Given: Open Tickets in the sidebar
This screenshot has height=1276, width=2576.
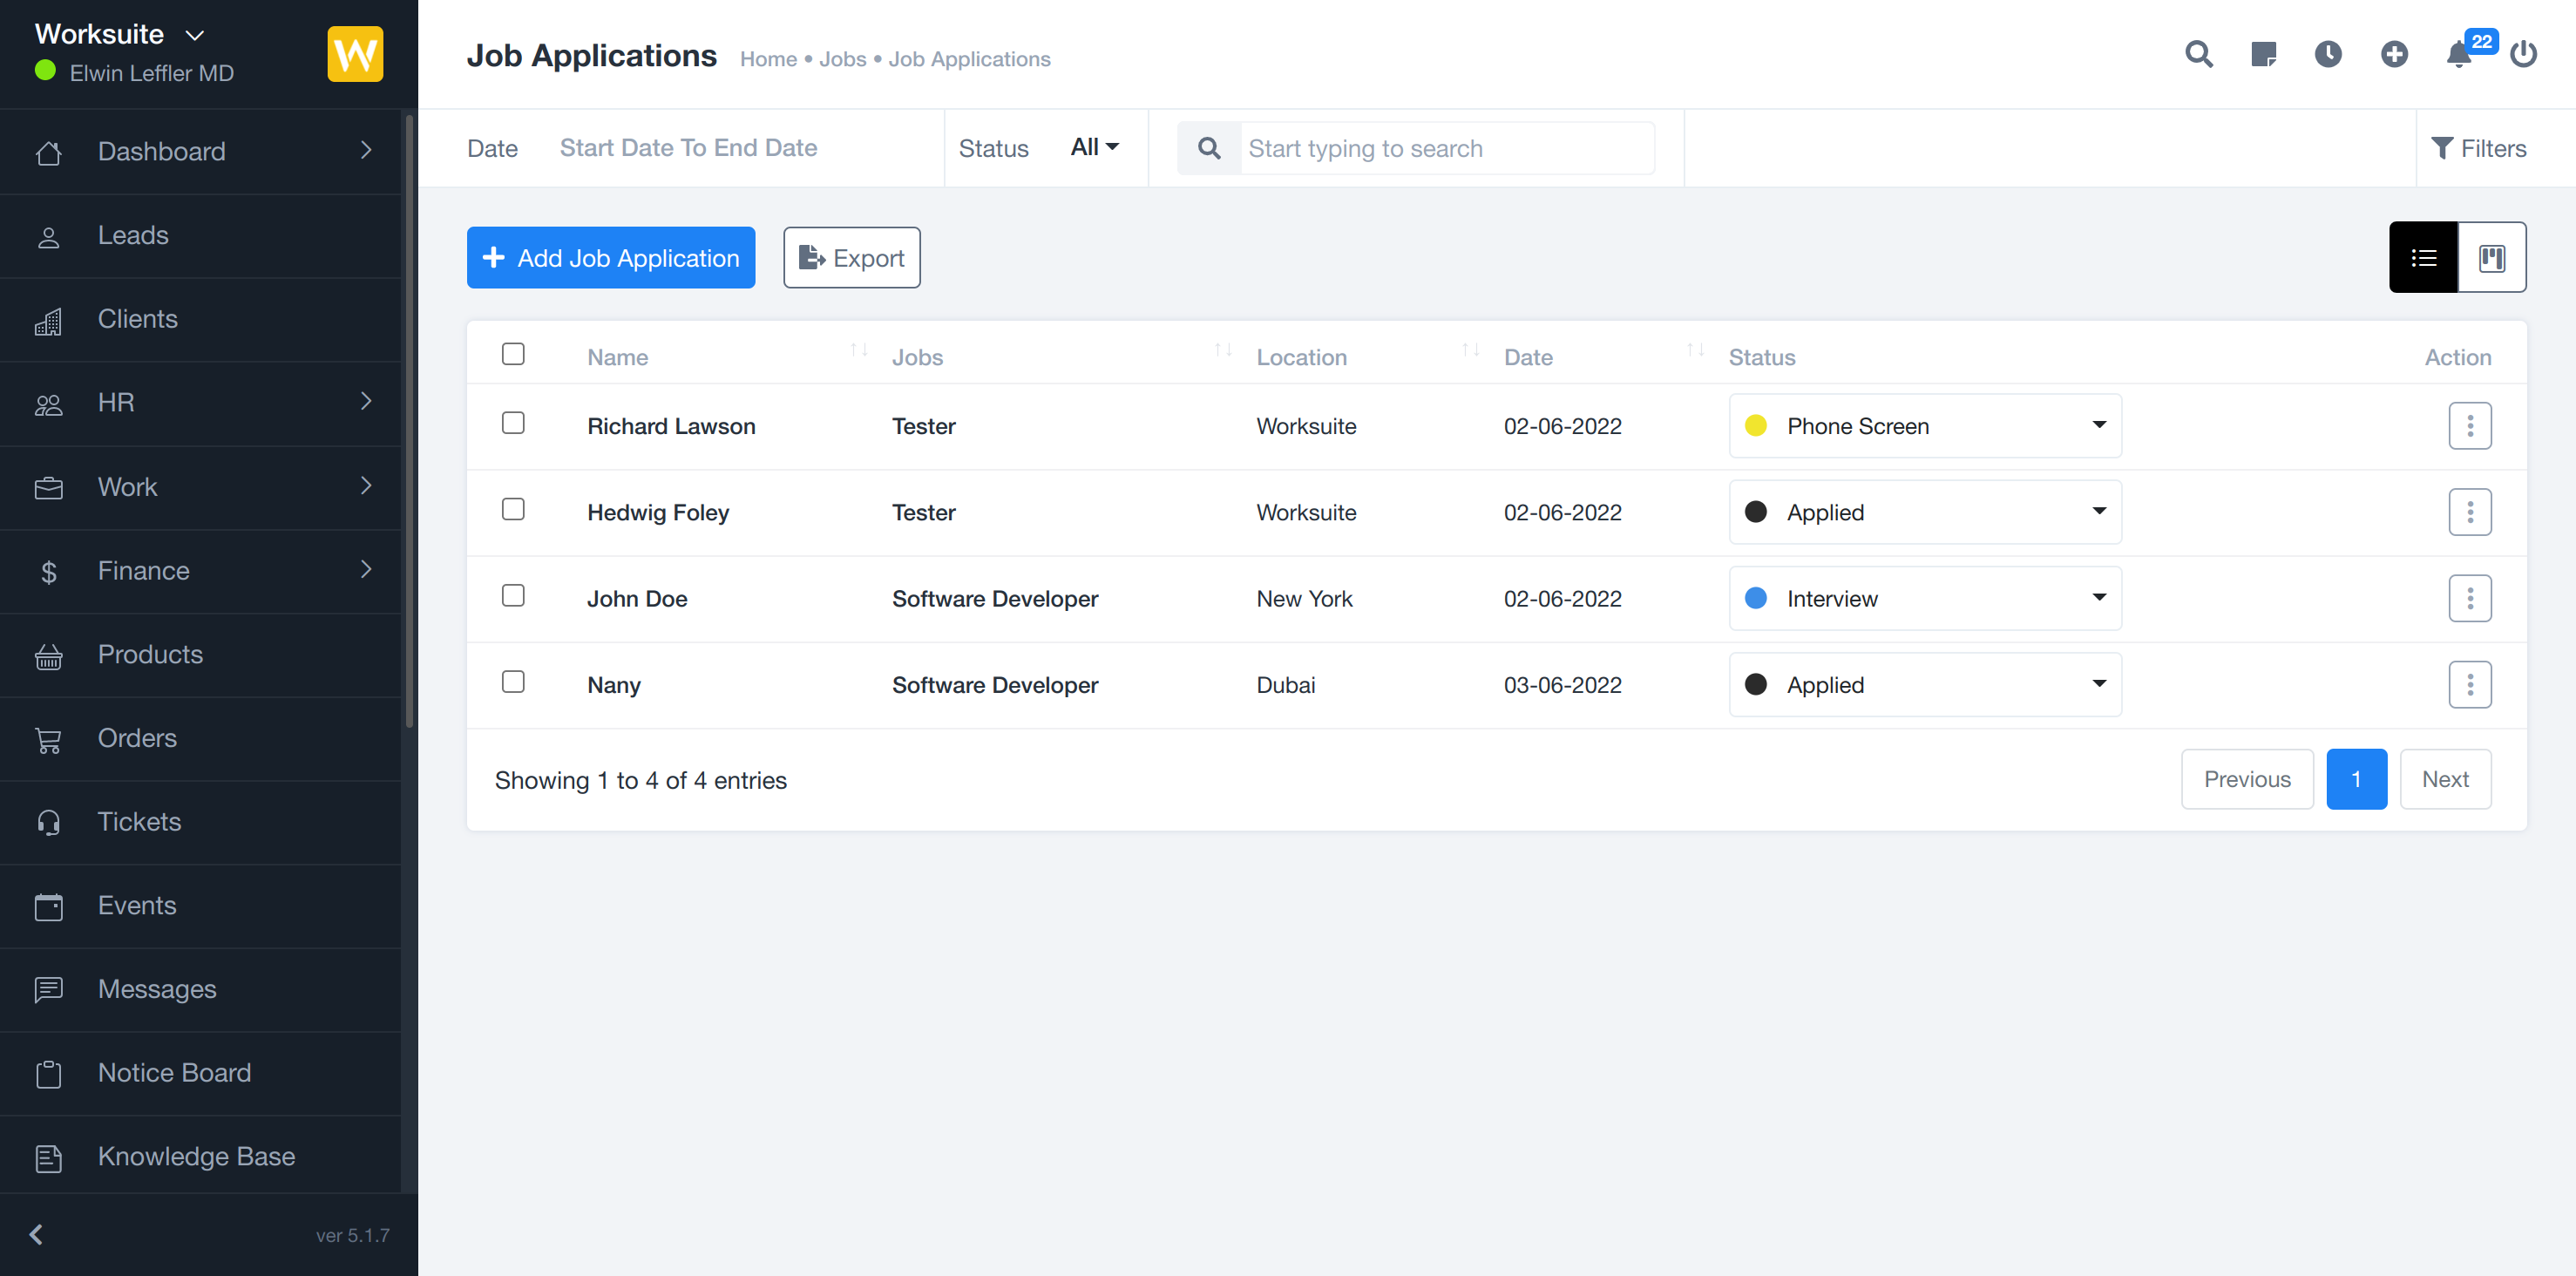Looking at the screenshot, I should [x=139, y=821].
